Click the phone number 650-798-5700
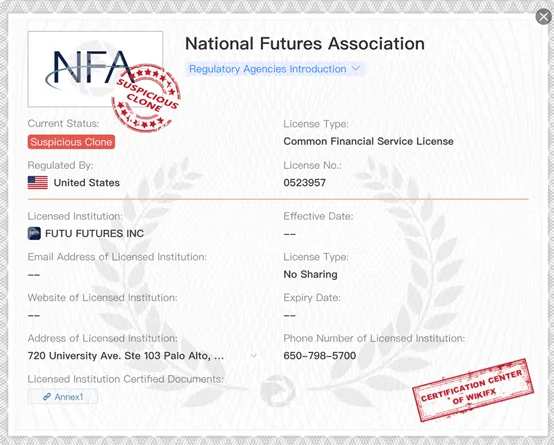 (x=320, y=356)
